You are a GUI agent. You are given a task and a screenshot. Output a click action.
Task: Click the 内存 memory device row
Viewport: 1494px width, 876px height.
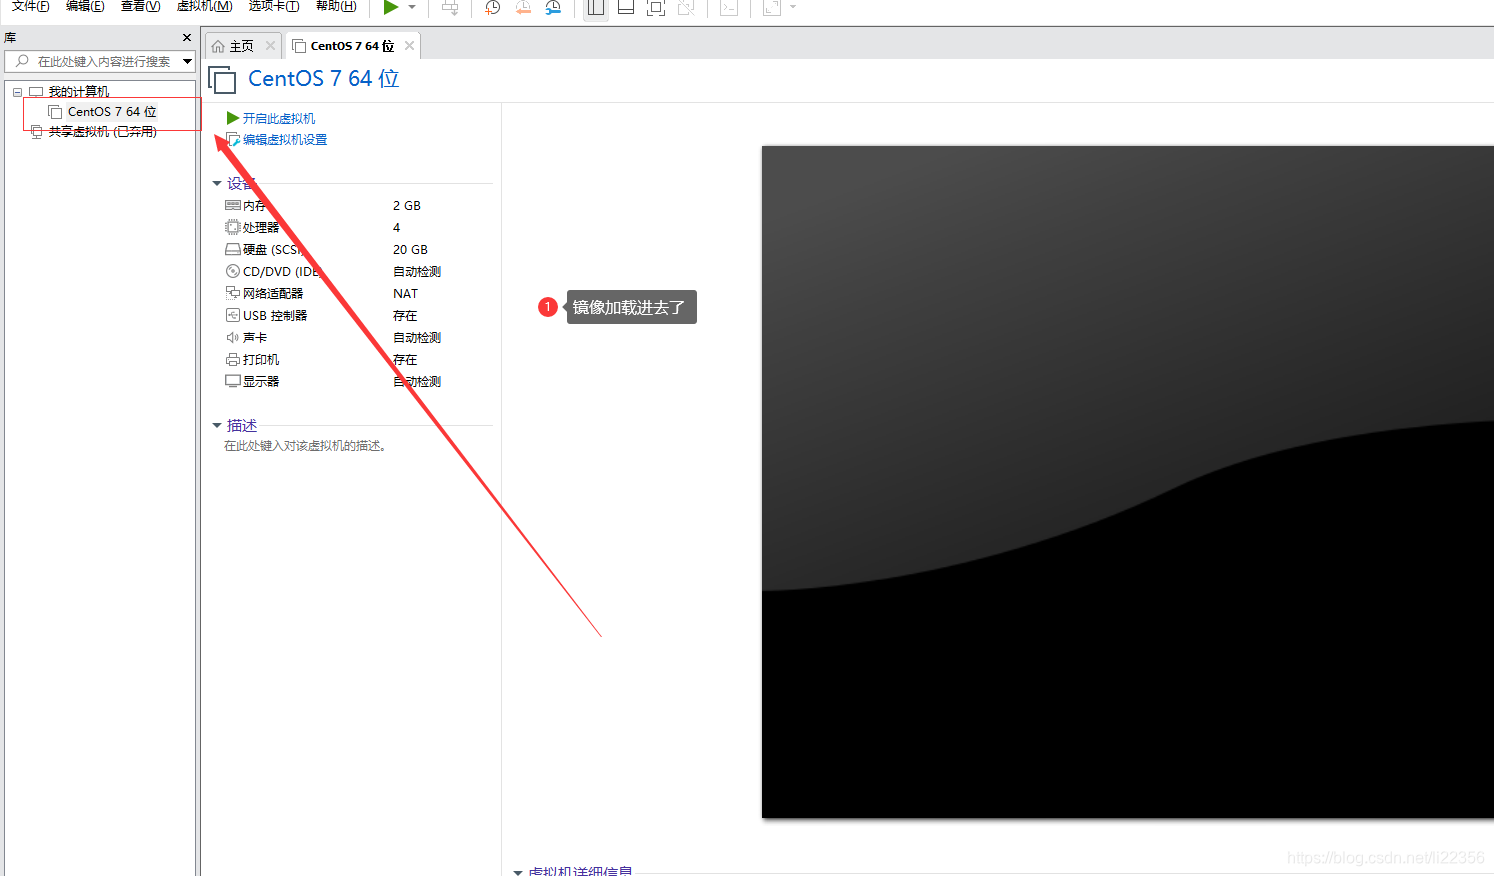pos(357,206)
